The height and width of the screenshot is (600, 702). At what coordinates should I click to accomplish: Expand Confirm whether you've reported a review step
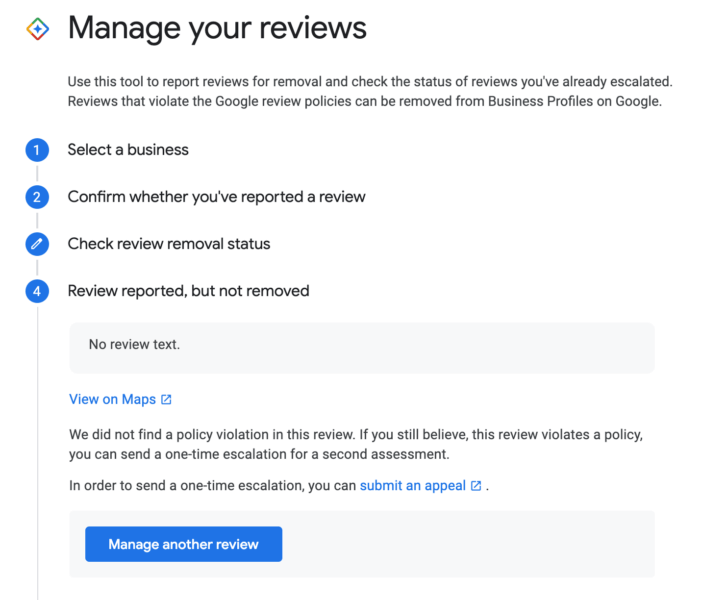[x=216, y=197]
